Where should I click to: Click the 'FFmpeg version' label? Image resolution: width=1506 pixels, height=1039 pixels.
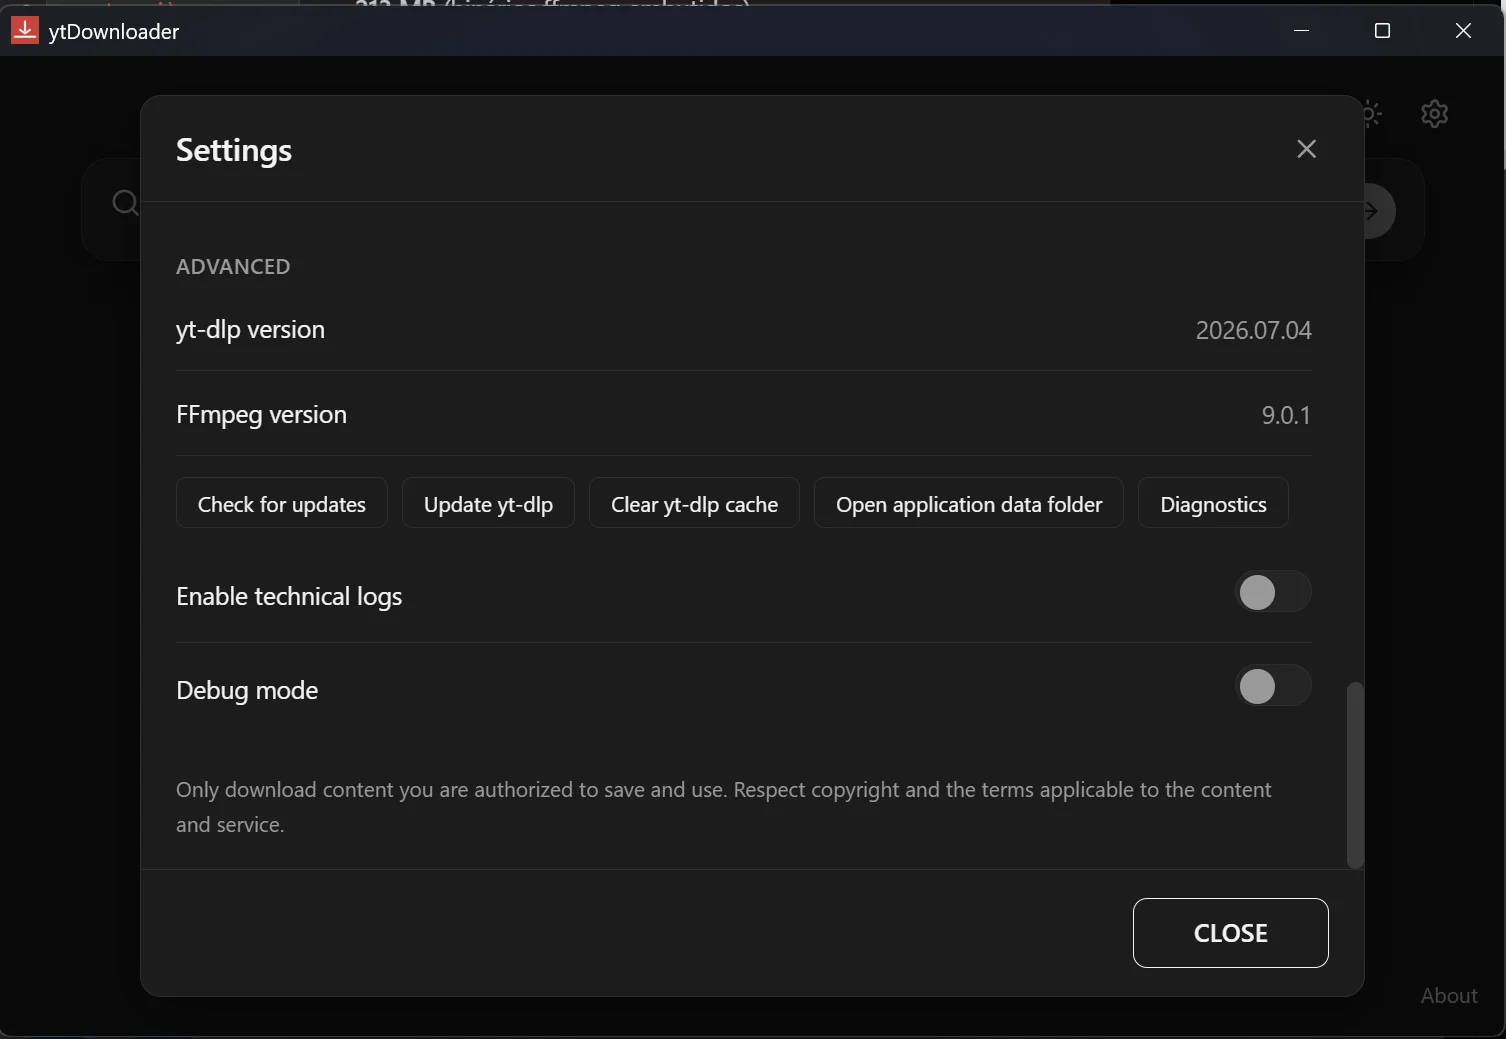click(261, 415)
